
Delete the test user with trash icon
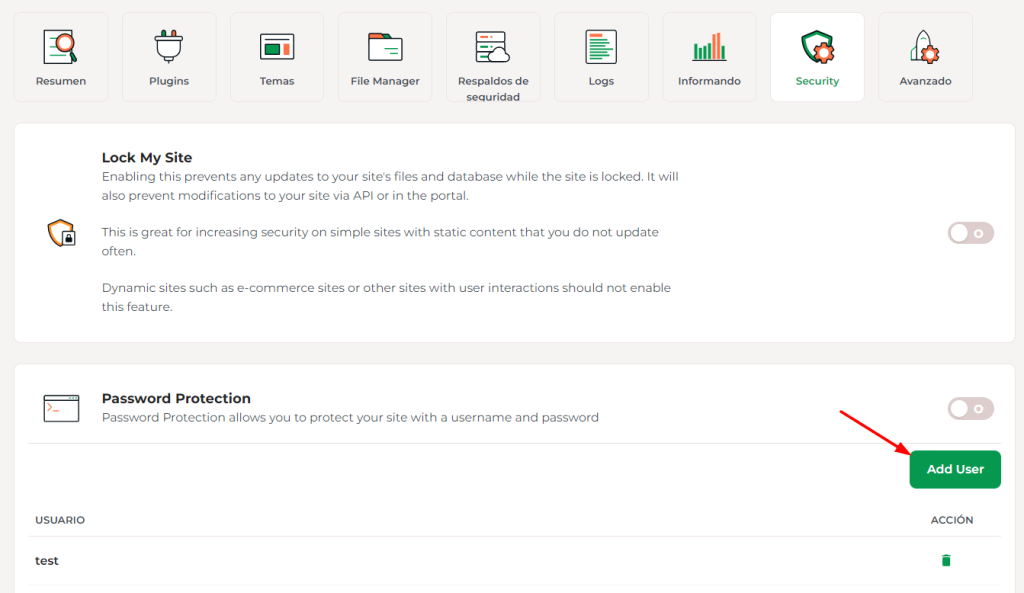946,560
